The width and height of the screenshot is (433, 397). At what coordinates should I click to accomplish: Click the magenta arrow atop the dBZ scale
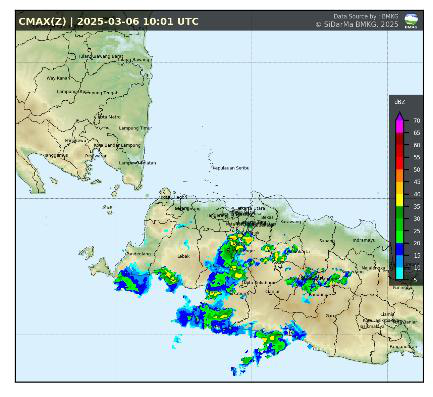coord(399,115)
